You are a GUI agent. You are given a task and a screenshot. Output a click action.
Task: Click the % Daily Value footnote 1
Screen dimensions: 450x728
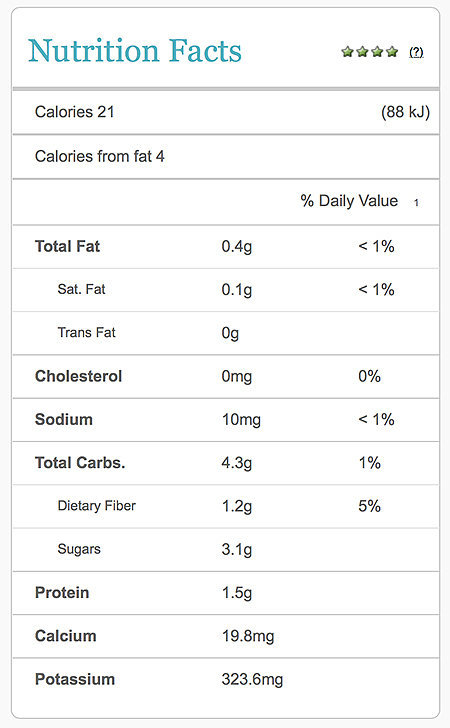pos(416,202)
